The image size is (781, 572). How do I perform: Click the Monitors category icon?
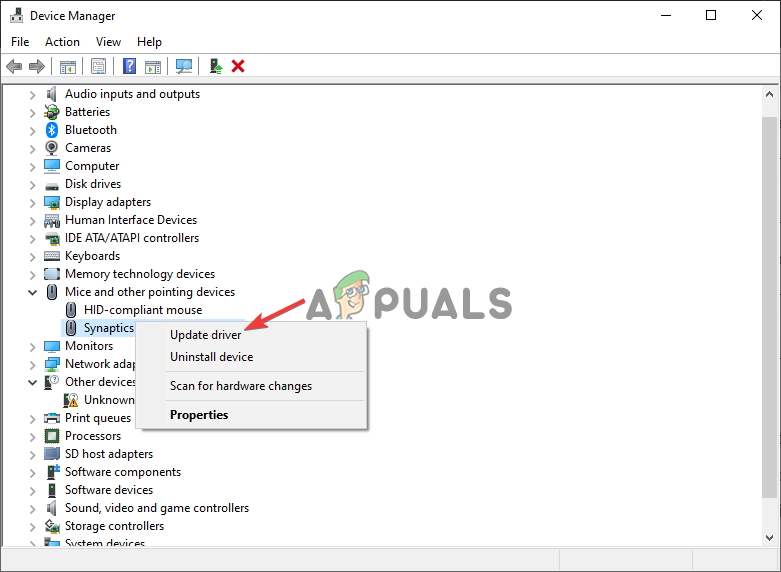coord(52,346)
